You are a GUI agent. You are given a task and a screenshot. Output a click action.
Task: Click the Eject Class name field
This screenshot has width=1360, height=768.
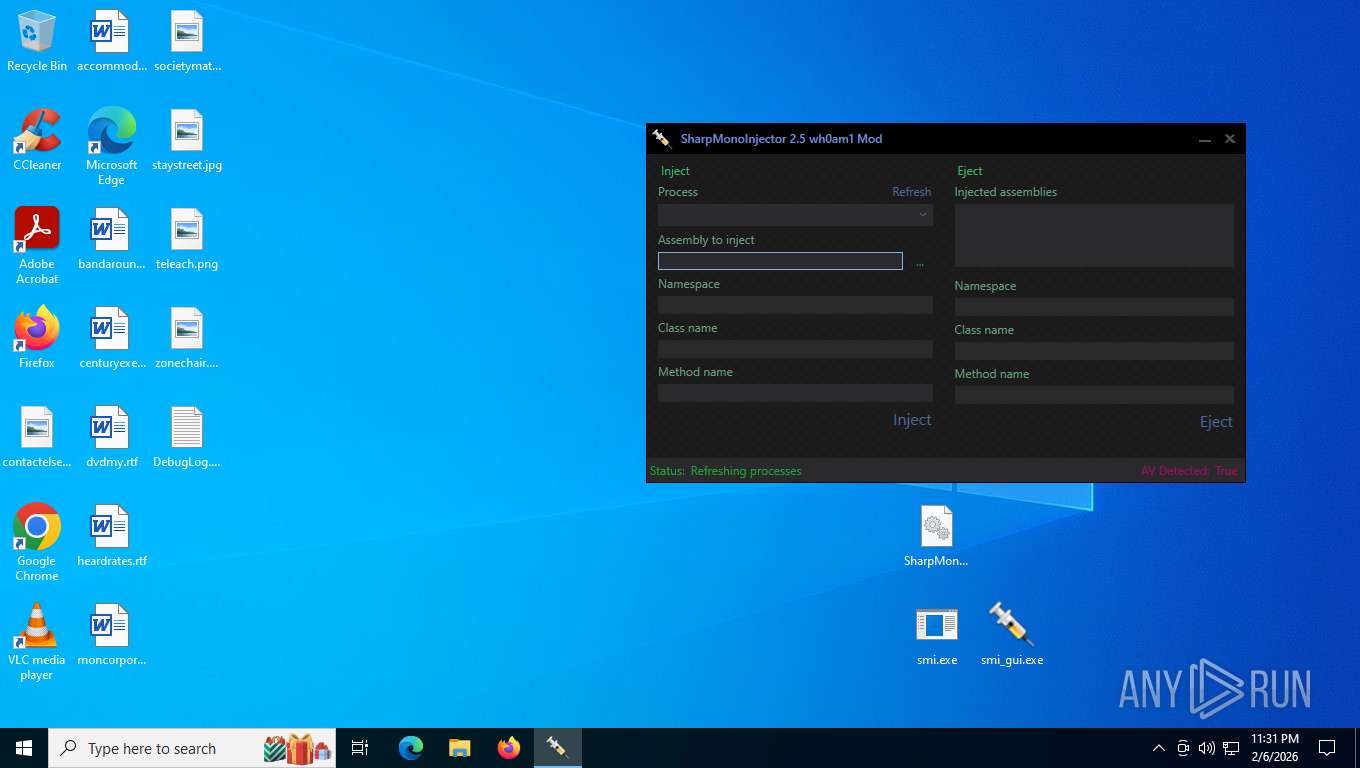(x=1094, y=351)
